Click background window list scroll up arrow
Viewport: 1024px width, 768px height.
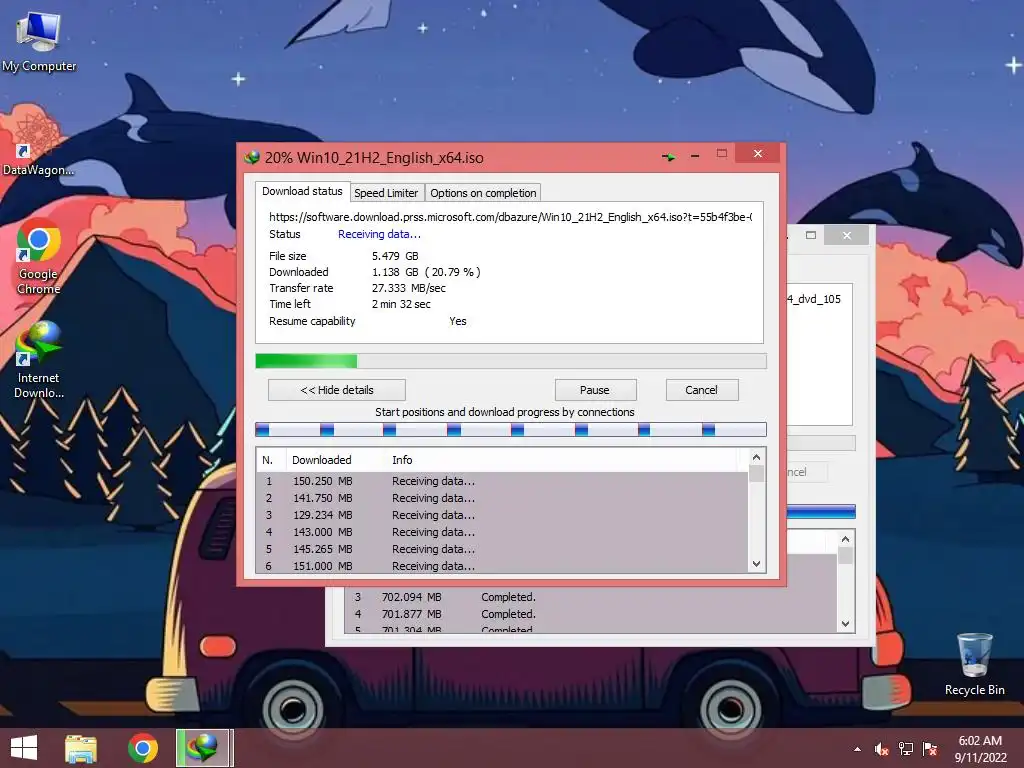pyautogui.click(x=845, y=539)
